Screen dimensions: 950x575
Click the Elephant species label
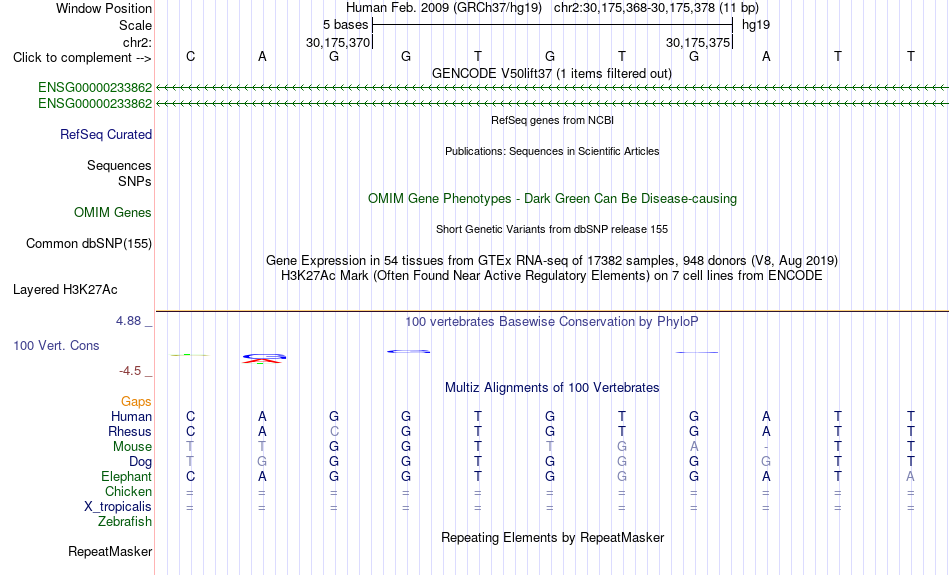[x=126, y=476]
